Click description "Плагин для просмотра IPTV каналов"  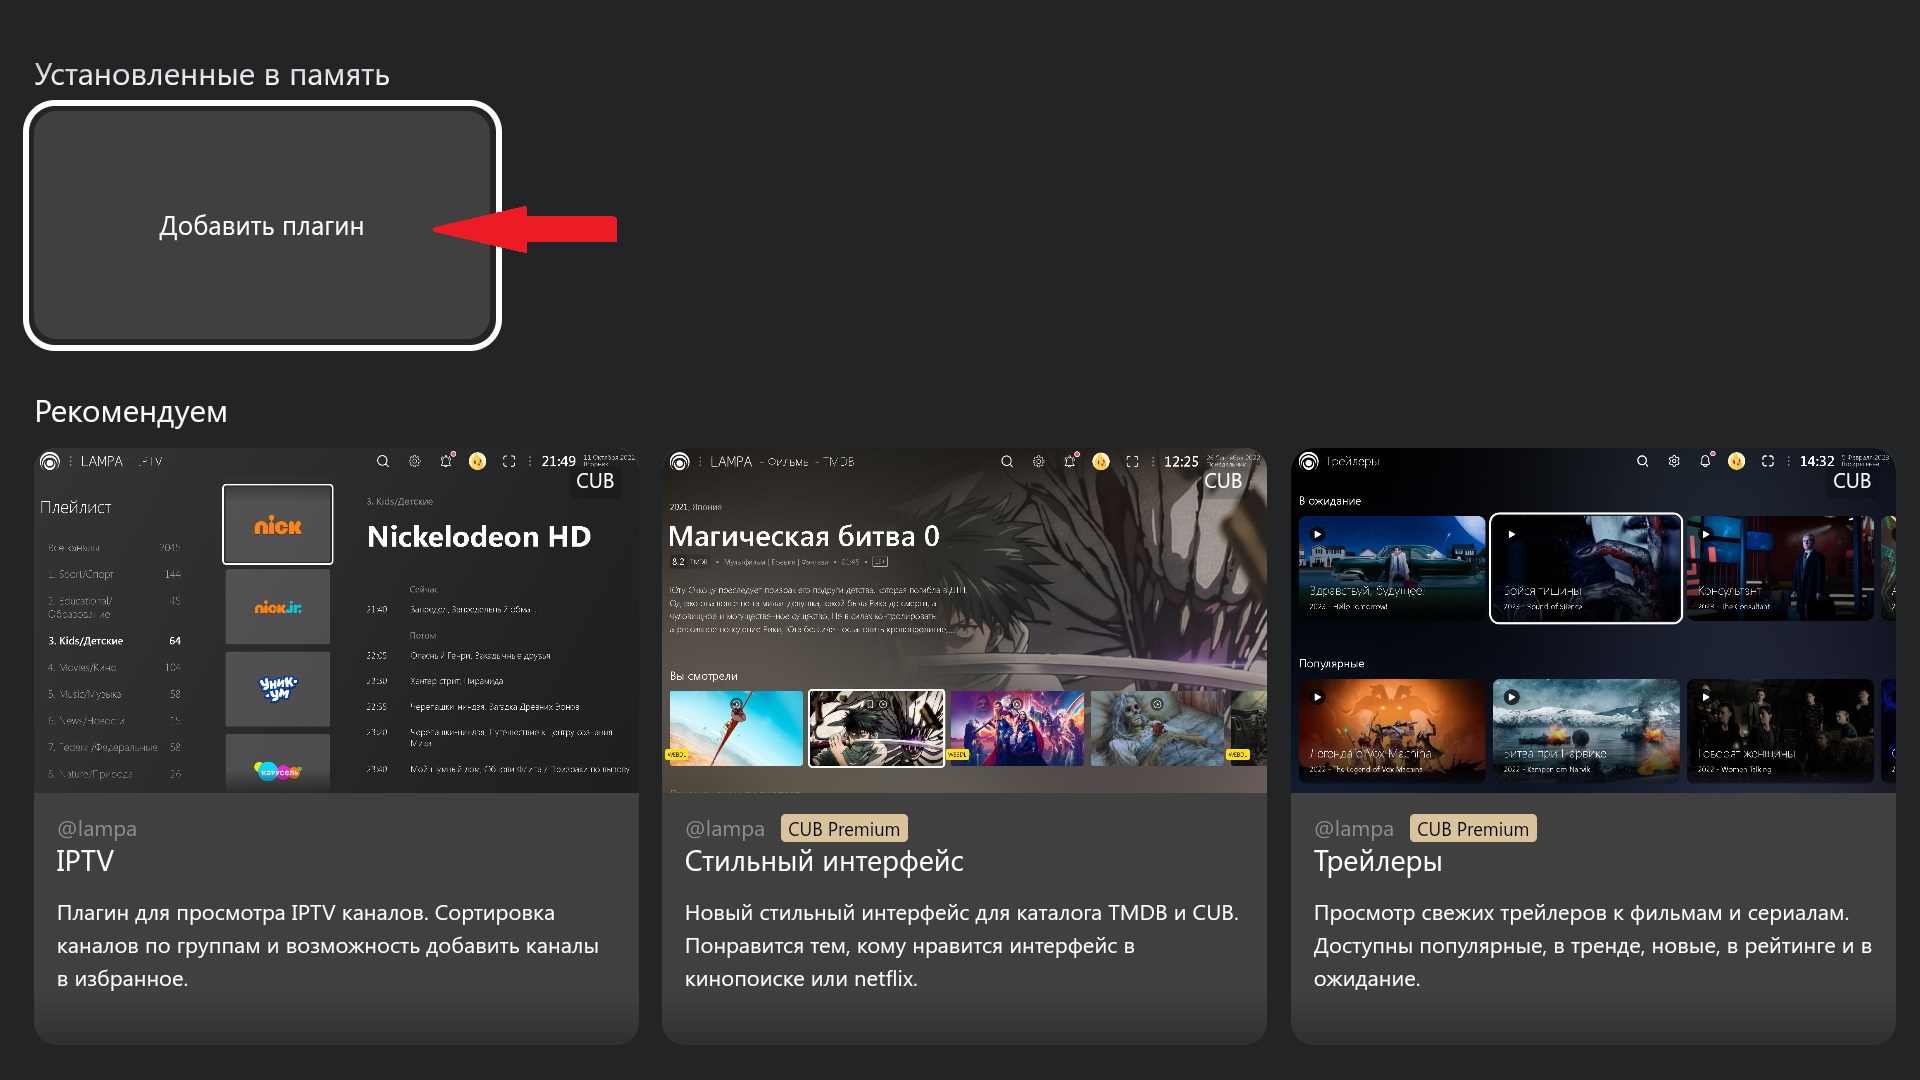[328, 945]
